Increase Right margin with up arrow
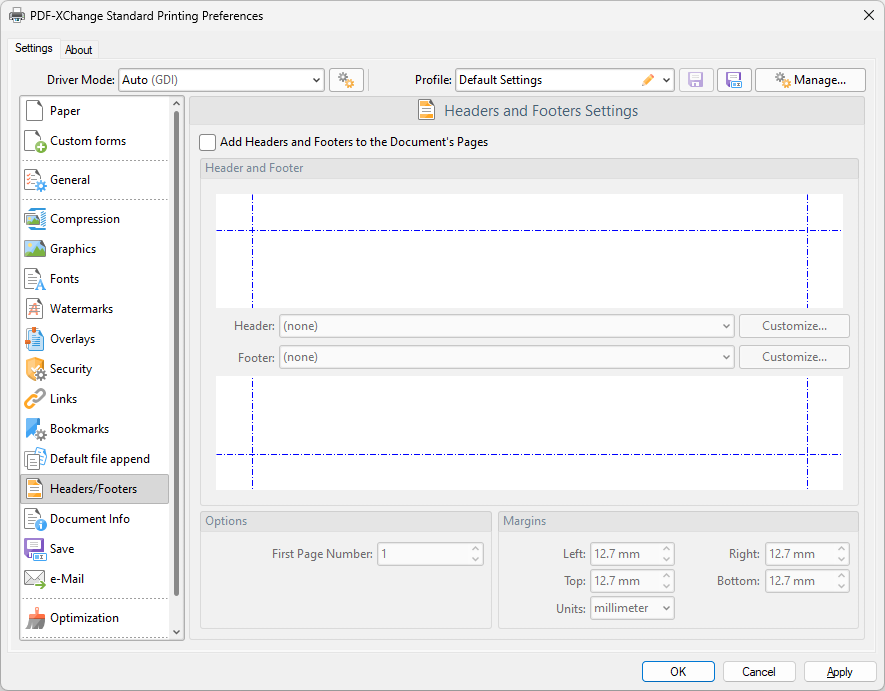The image size is (885, 691). 842,549
